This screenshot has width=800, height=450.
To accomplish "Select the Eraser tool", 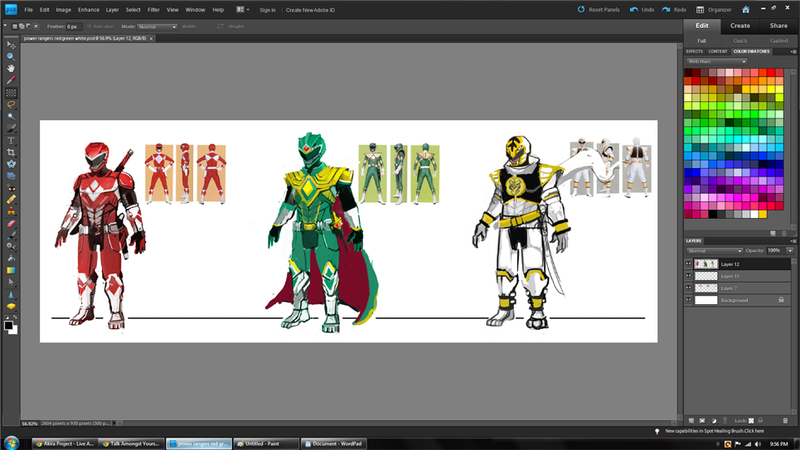I will pos(11,223).
